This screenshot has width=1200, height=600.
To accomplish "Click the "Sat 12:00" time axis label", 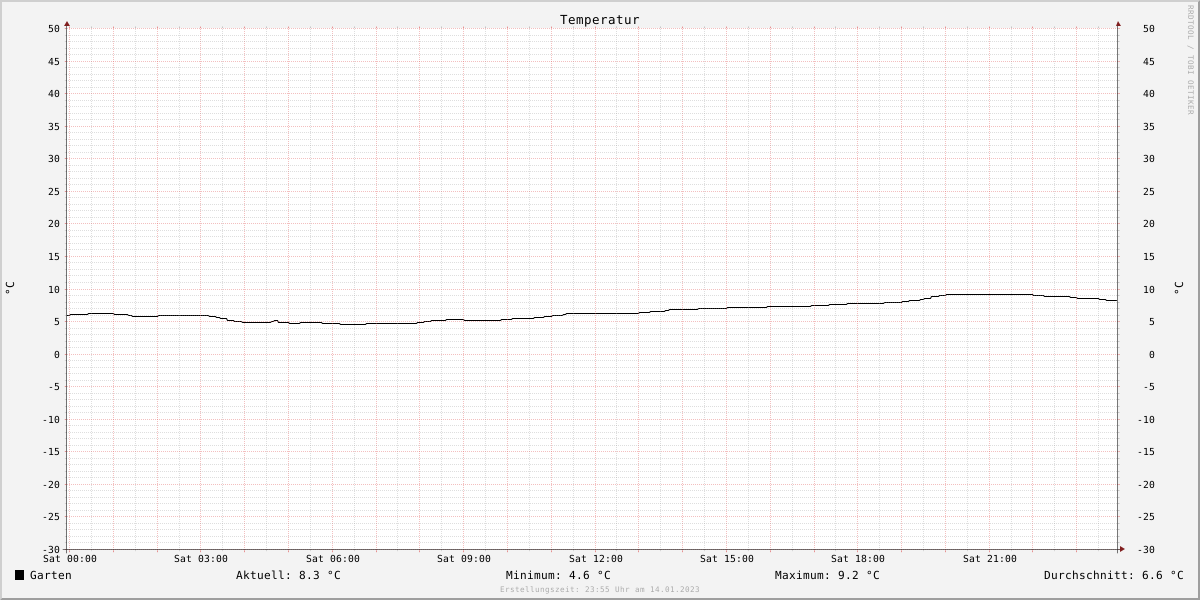I will [596, 559].
